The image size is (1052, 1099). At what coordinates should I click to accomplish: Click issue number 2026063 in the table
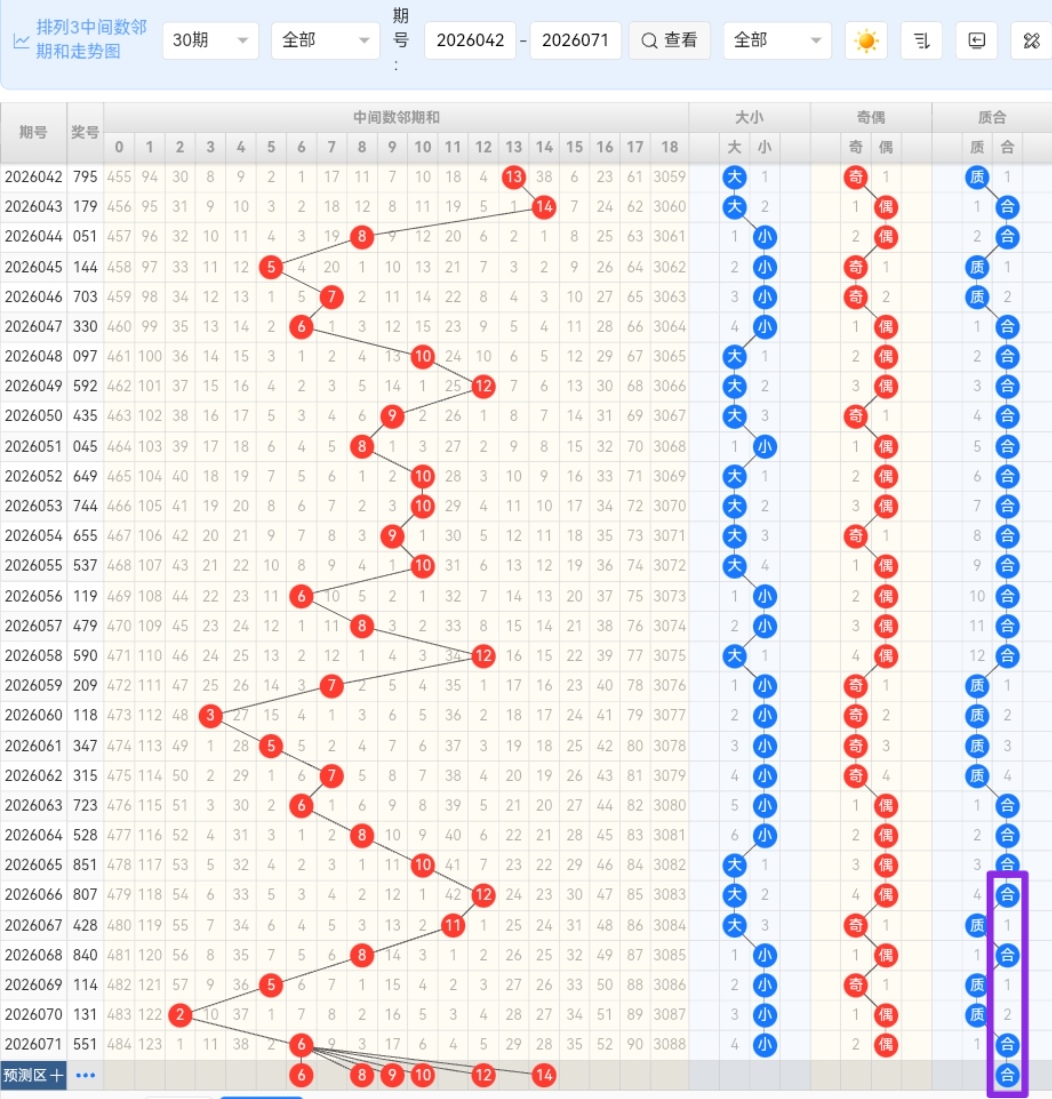click(33, 805)
